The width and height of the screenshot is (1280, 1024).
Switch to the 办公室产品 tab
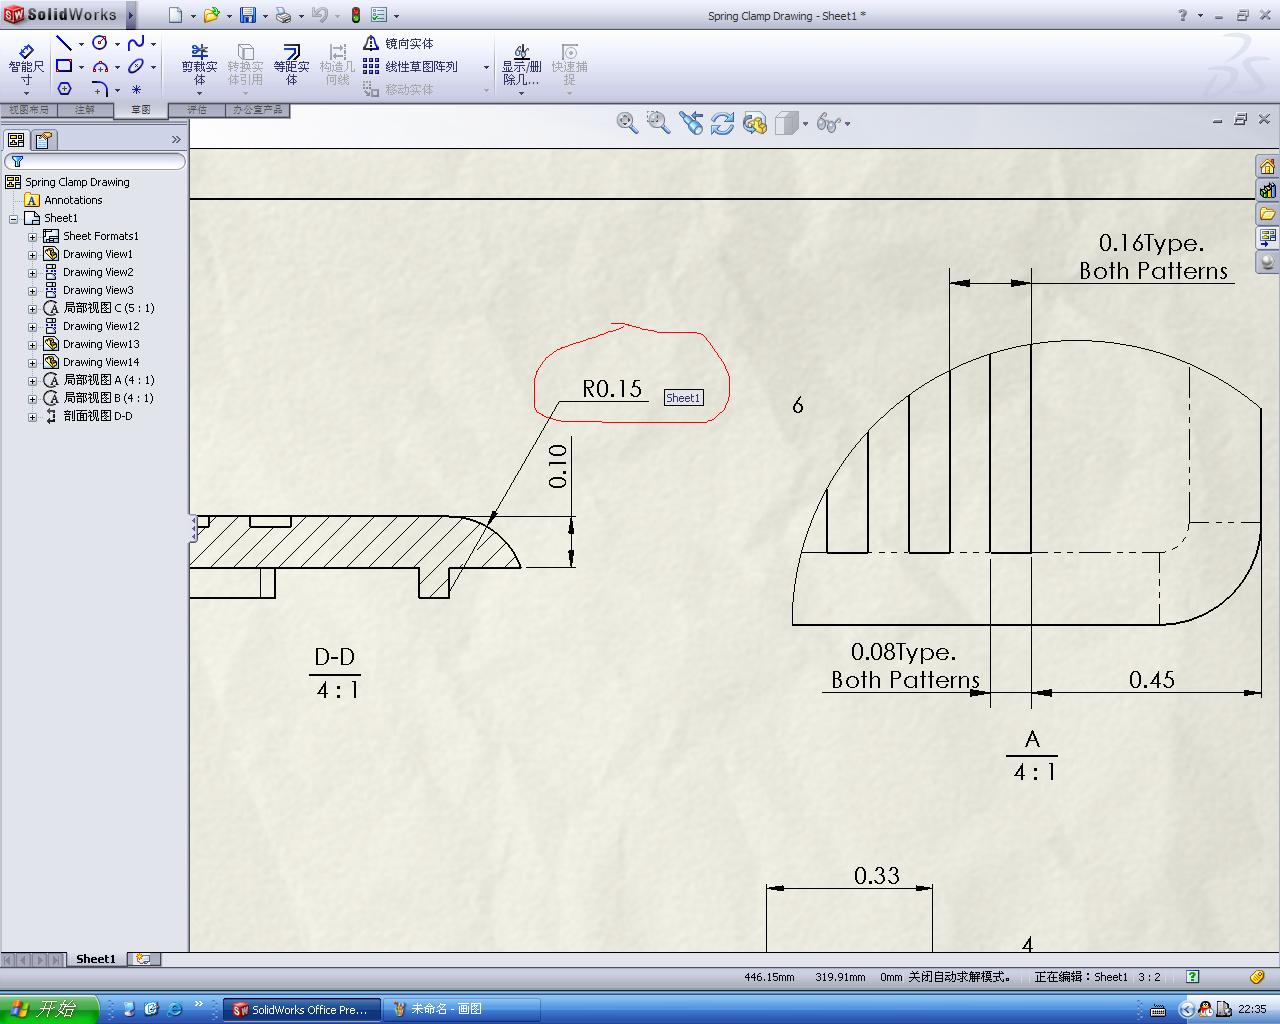[x=258, y=110]
